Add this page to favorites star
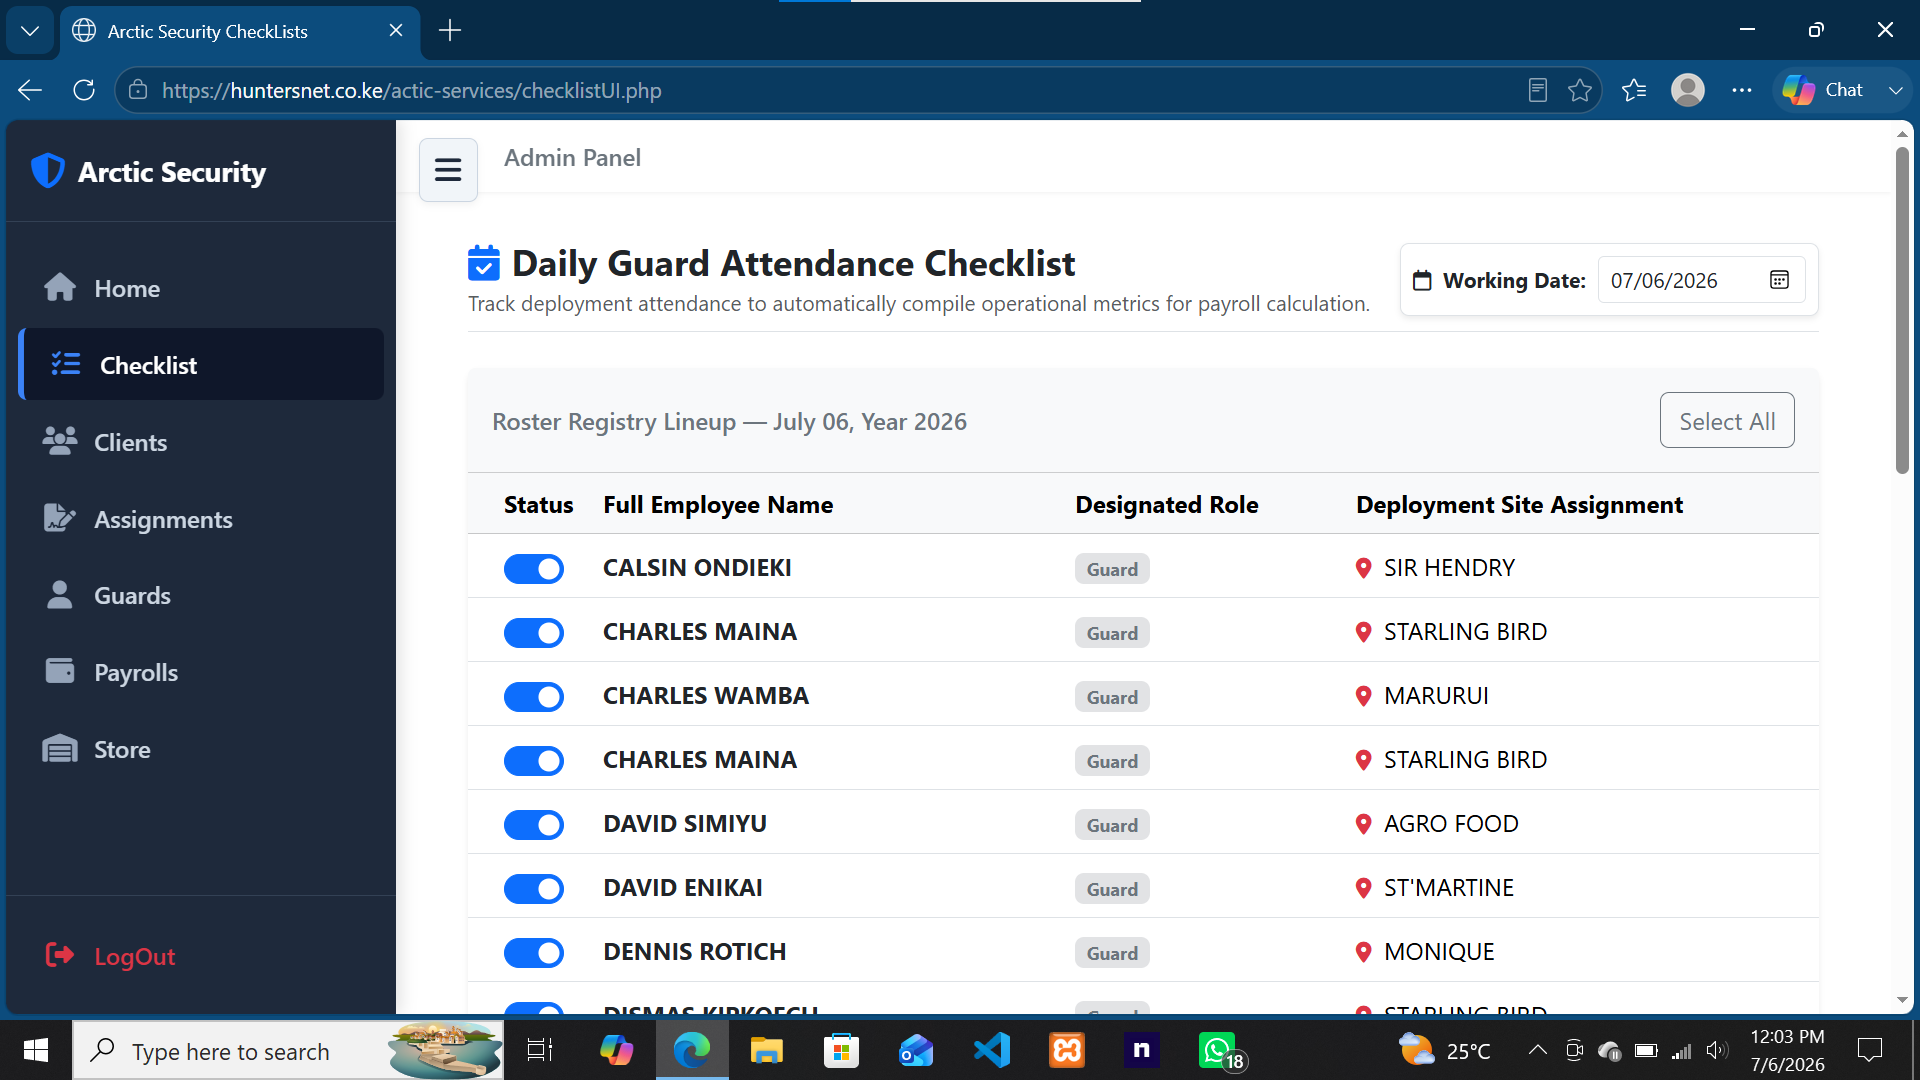Image resolution: width=1920 pixels, height=1080 pixels. click(1580, 90)
